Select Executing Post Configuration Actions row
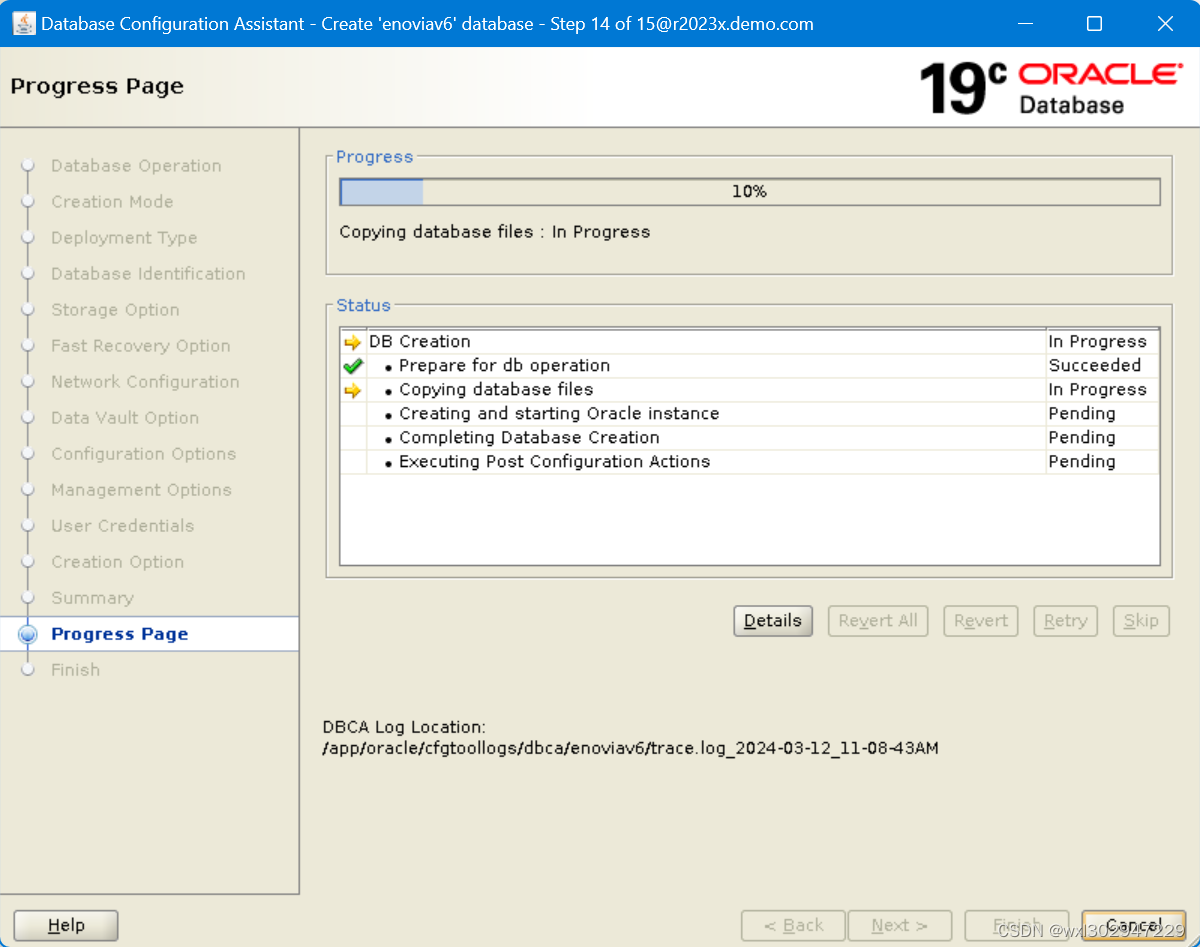 (x=750, y=462)
